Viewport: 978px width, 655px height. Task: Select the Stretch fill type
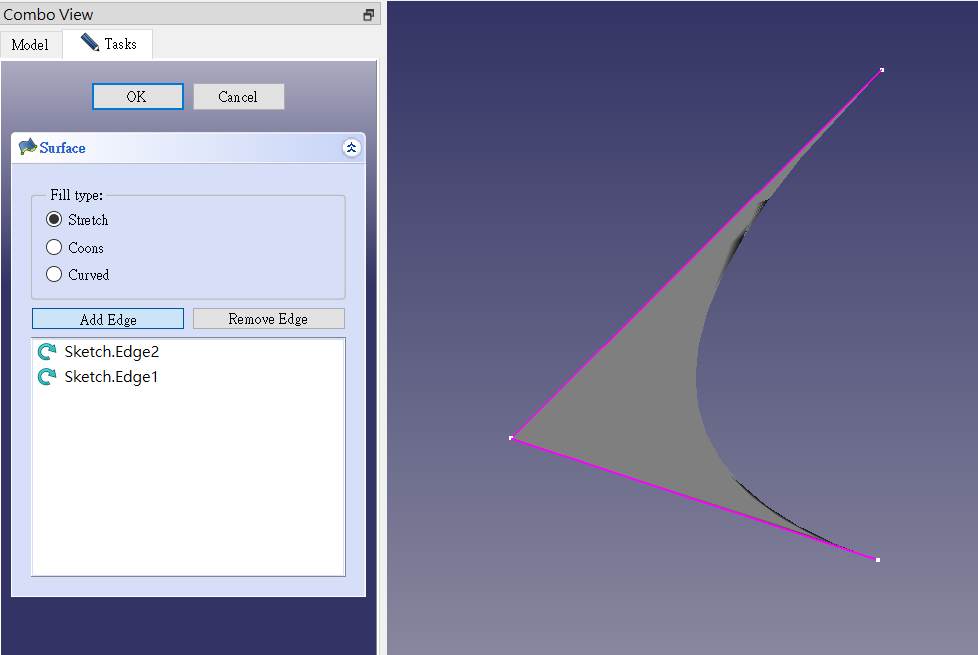77,220
